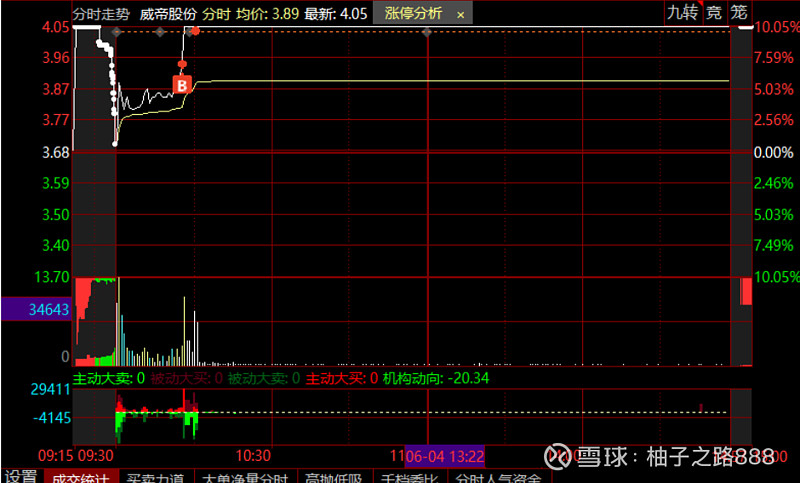
Task: Click the 最新: 4.05 latest price text
Action: [x=336, y=14]
